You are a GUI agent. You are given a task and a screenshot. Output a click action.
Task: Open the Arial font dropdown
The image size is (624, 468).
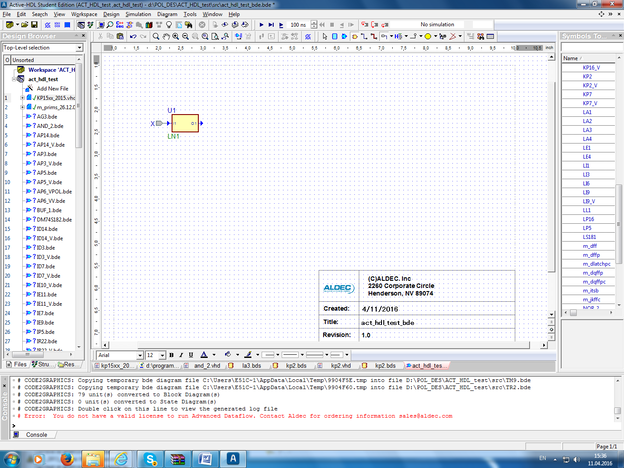(x=138, y=354)
